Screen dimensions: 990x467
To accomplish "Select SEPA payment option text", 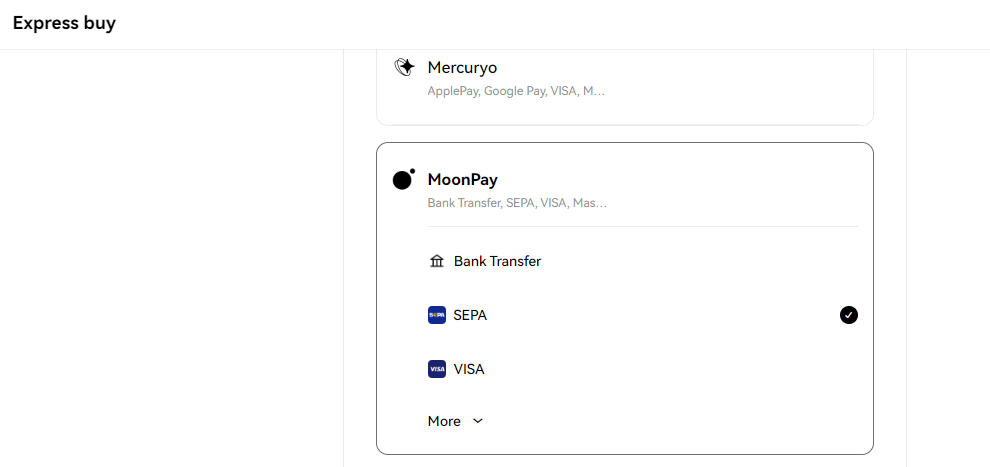I will click(470, 315).
